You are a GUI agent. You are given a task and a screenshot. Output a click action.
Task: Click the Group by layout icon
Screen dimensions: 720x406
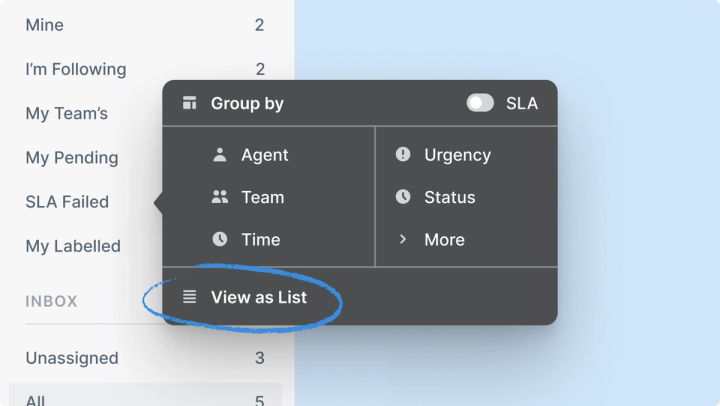pos(189,103)
